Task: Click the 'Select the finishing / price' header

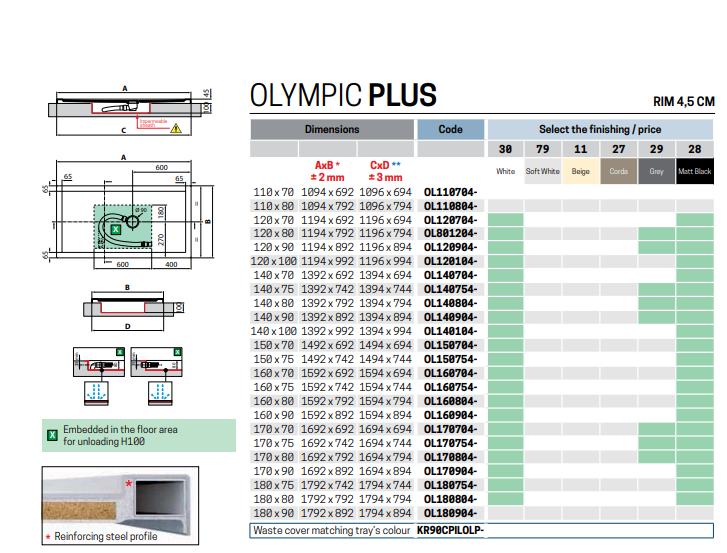Action: pos(600,129)
